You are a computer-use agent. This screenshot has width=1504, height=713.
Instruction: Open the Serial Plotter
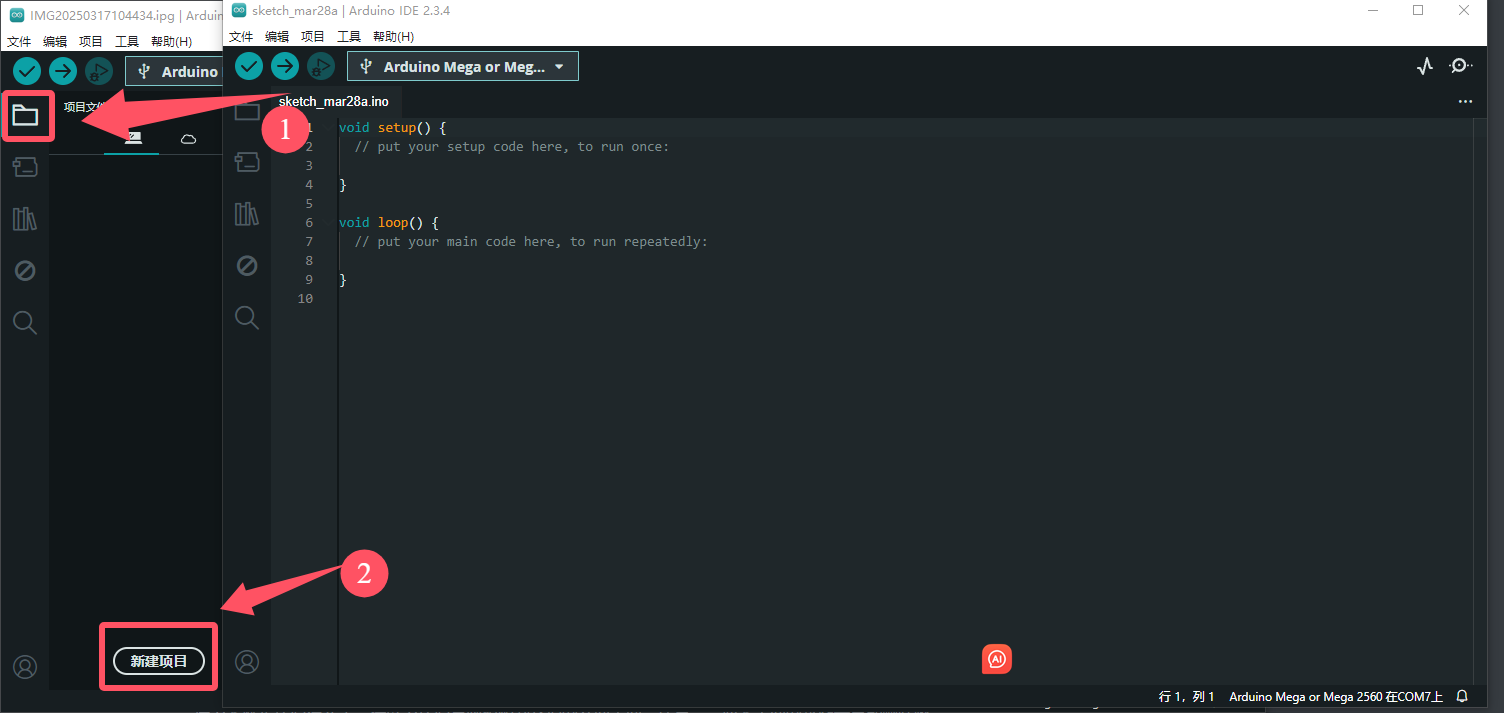1425,66
